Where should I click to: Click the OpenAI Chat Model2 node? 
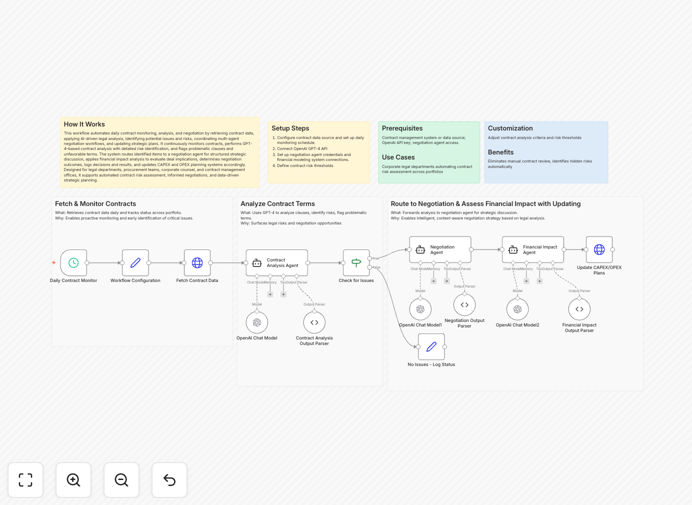(x=517, y=309)
